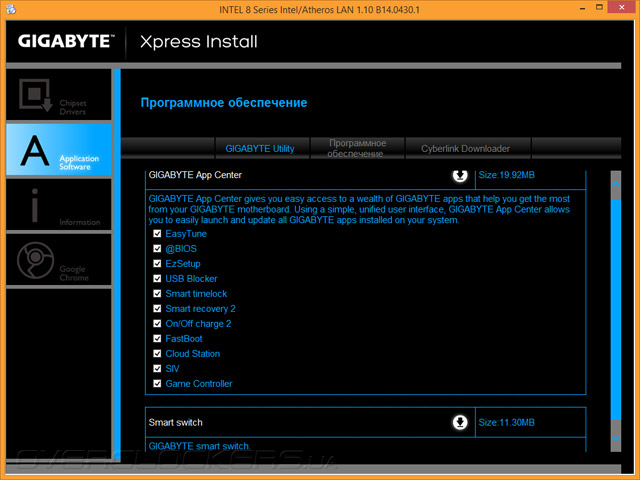This screenshot has height=480, width=640.
Task: Uncheck the SIV checkbox
Action: click(157, 369)
